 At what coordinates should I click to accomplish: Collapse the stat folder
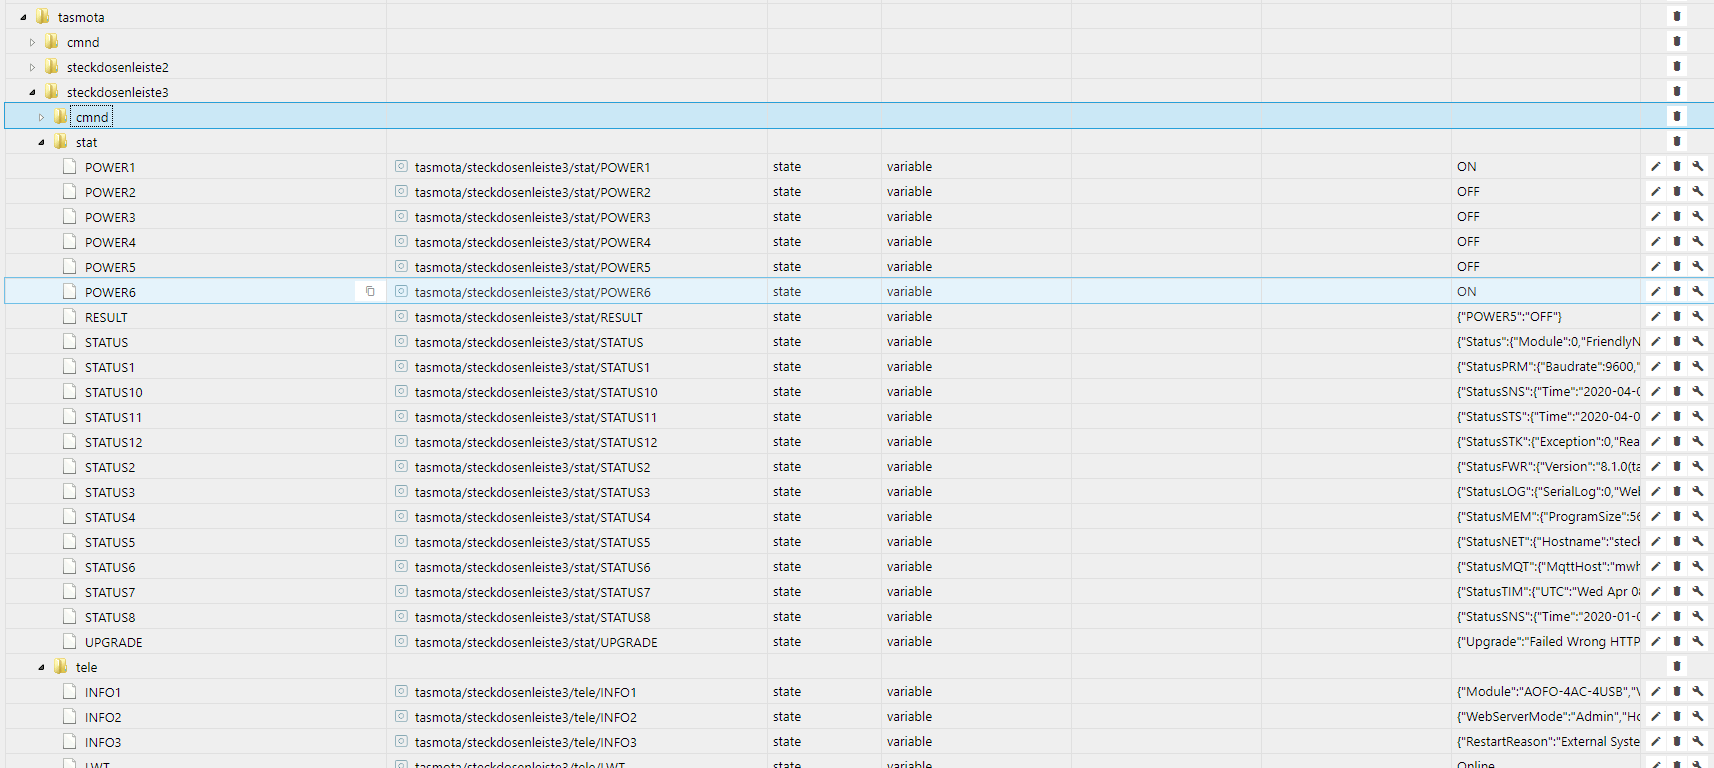point(41,142)
